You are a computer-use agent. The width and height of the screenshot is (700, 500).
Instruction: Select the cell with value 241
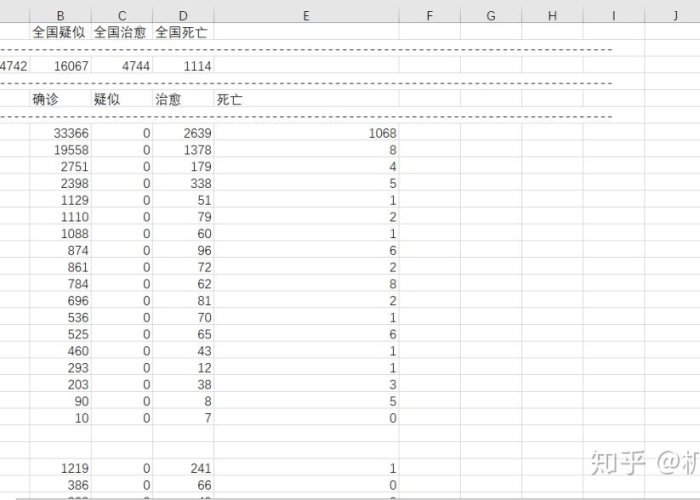coord(183,467)
